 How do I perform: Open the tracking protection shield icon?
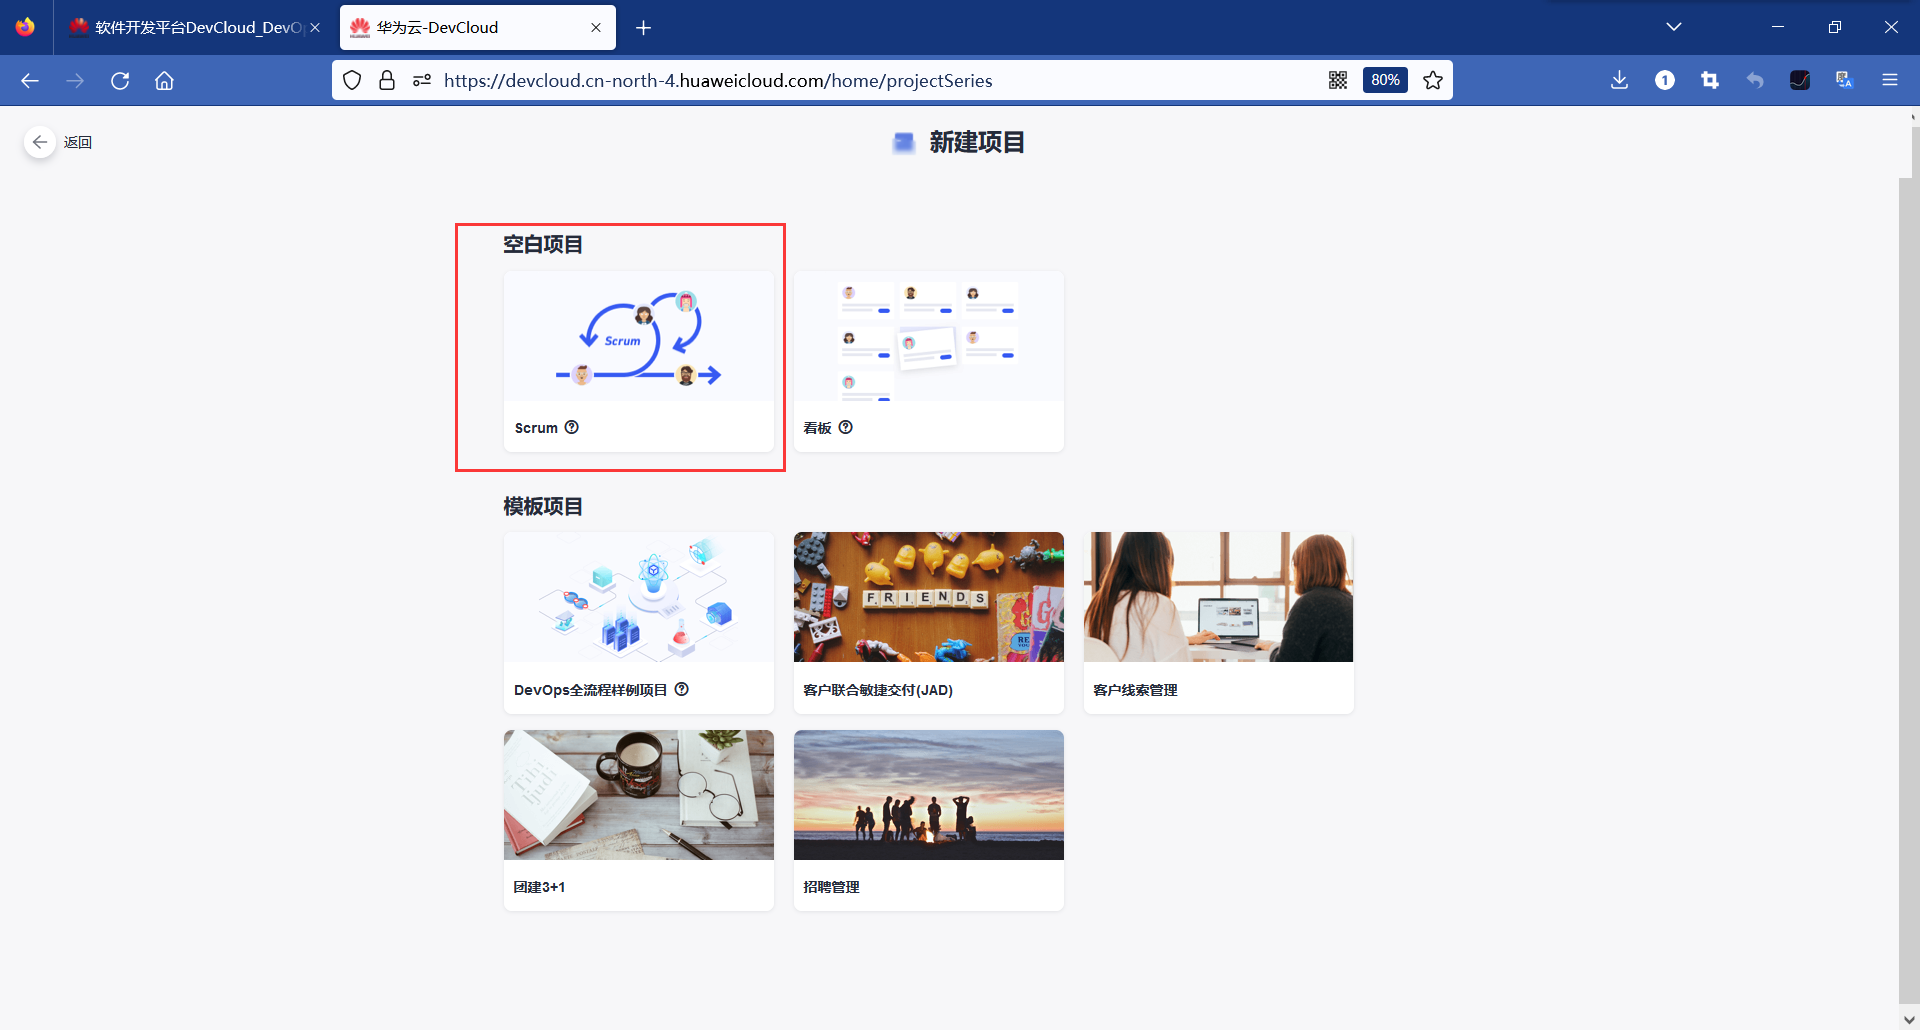[352, 81]
